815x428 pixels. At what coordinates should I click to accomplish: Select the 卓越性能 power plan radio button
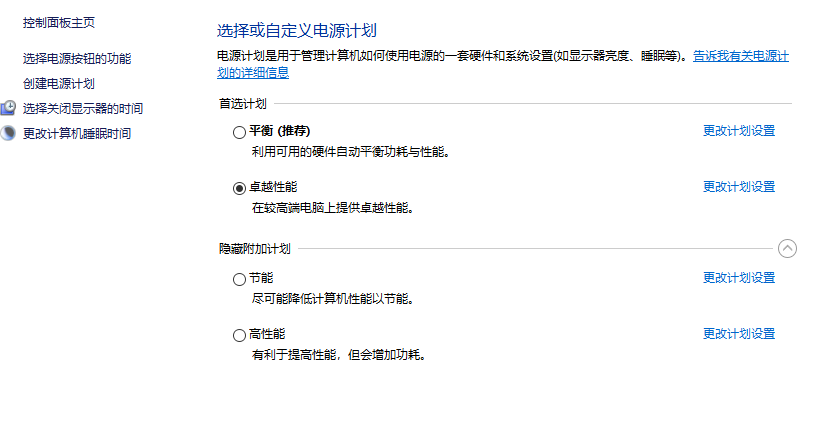[x=239, y=187]
